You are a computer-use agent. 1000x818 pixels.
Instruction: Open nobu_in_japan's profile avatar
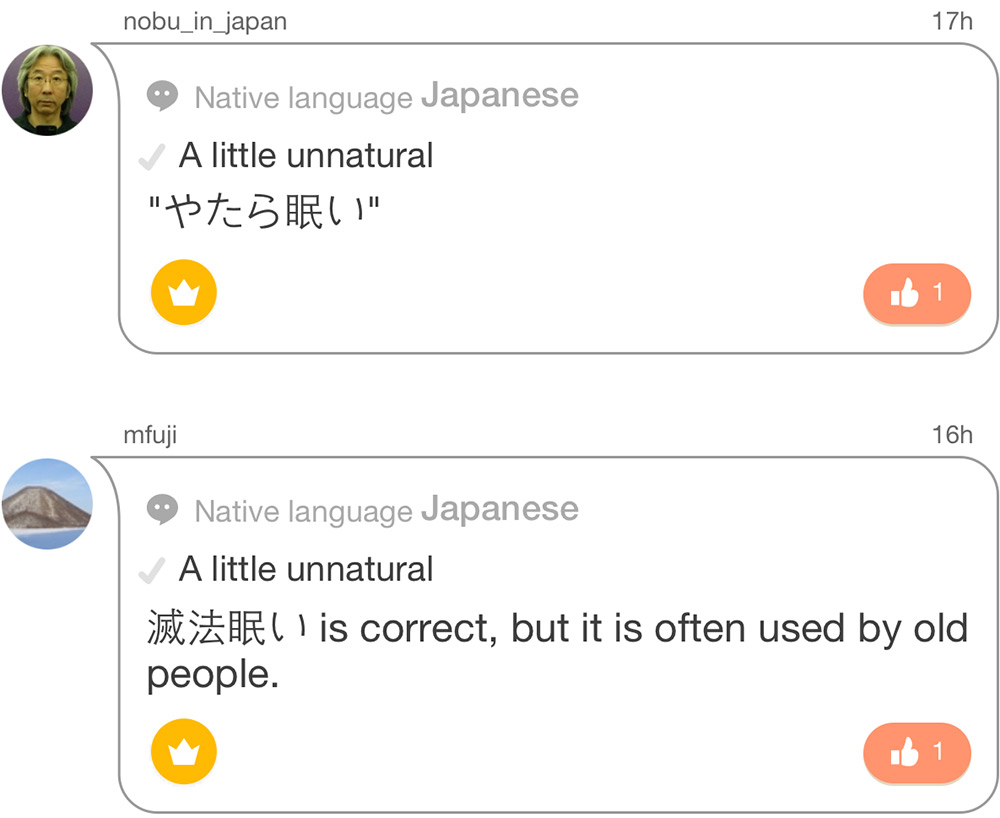[x=47, y=90]
